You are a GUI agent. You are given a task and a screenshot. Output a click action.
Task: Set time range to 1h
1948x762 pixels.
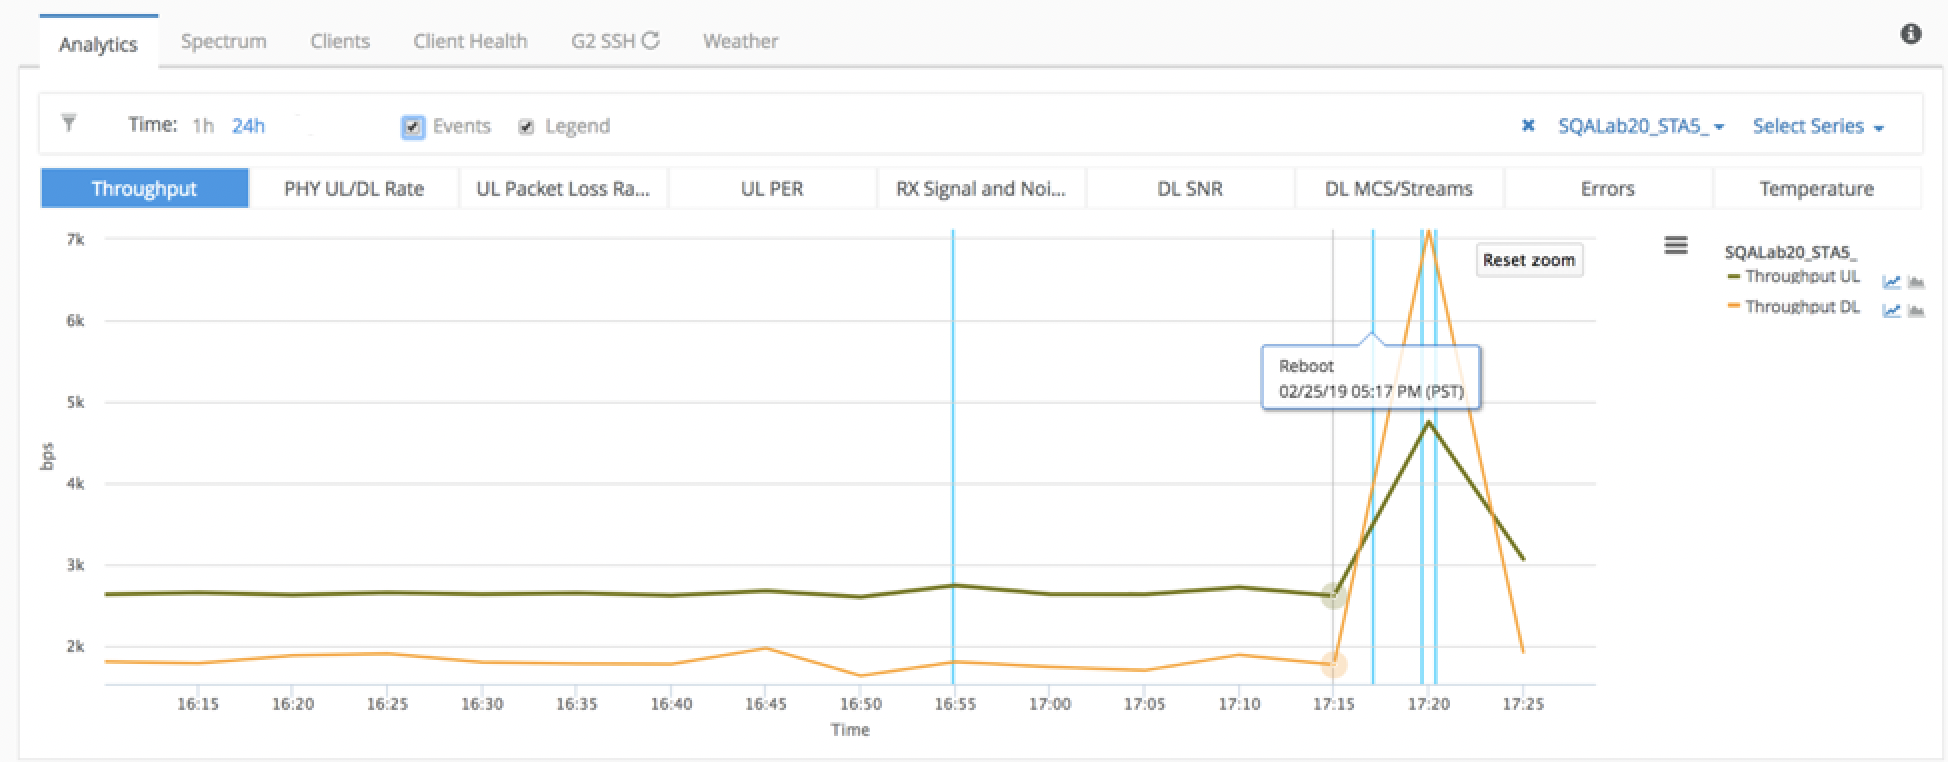point(203,126)
